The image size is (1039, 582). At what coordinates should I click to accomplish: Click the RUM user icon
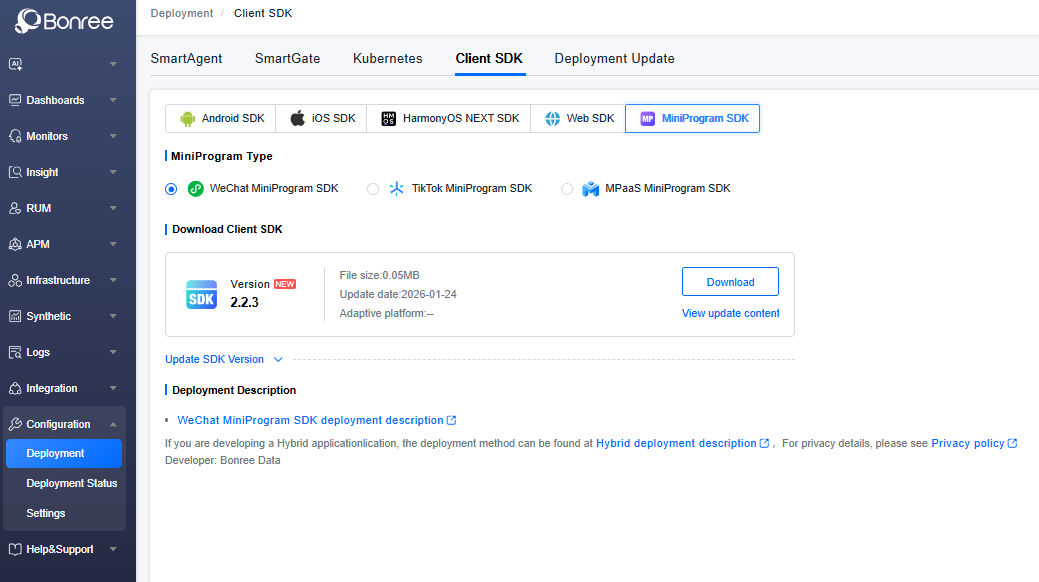(15, 208)
